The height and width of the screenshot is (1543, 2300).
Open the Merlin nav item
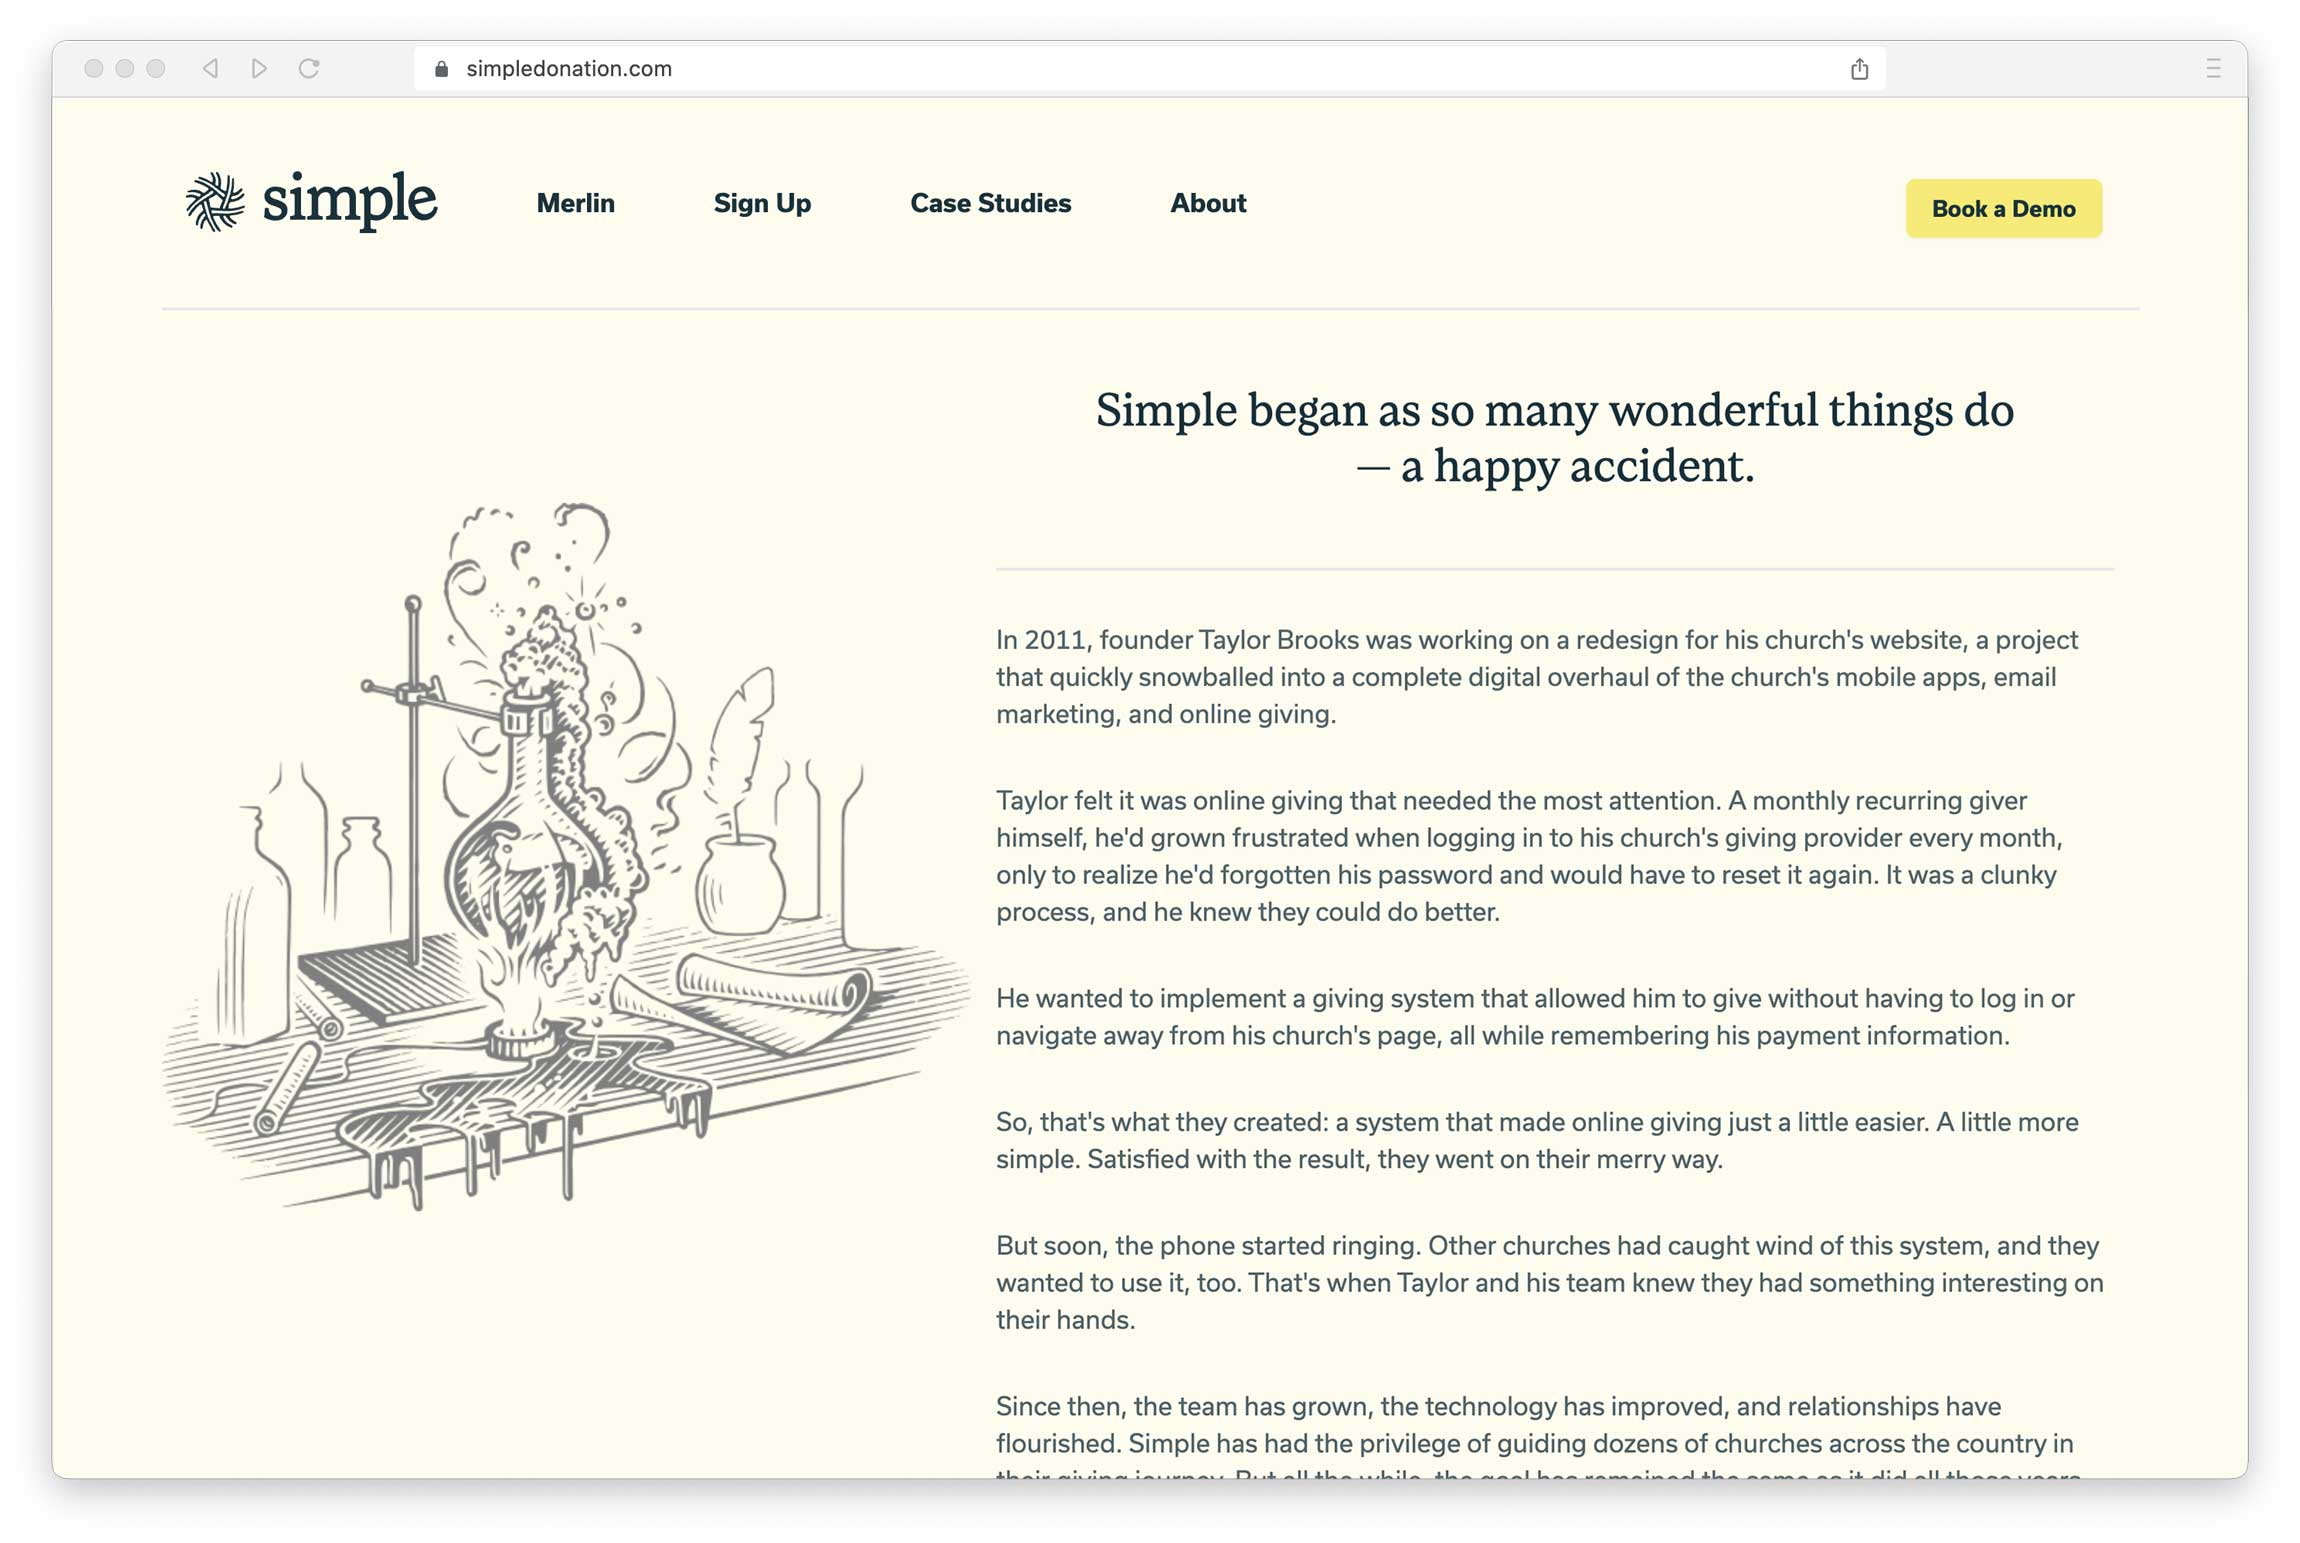tap(575, 203)
